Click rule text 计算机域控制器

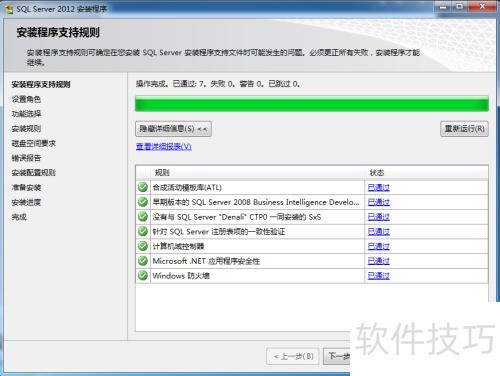(x=178, y=246)
